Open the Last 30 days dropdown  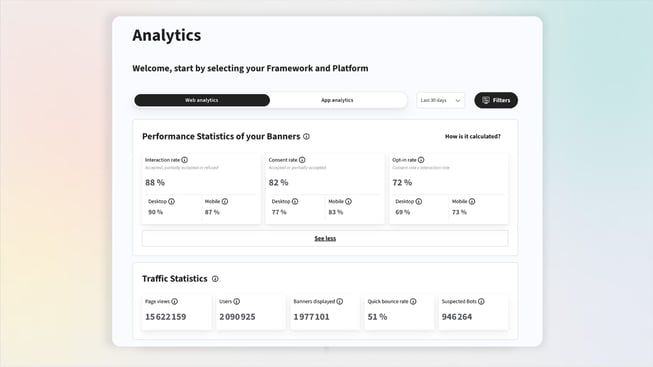441,100
